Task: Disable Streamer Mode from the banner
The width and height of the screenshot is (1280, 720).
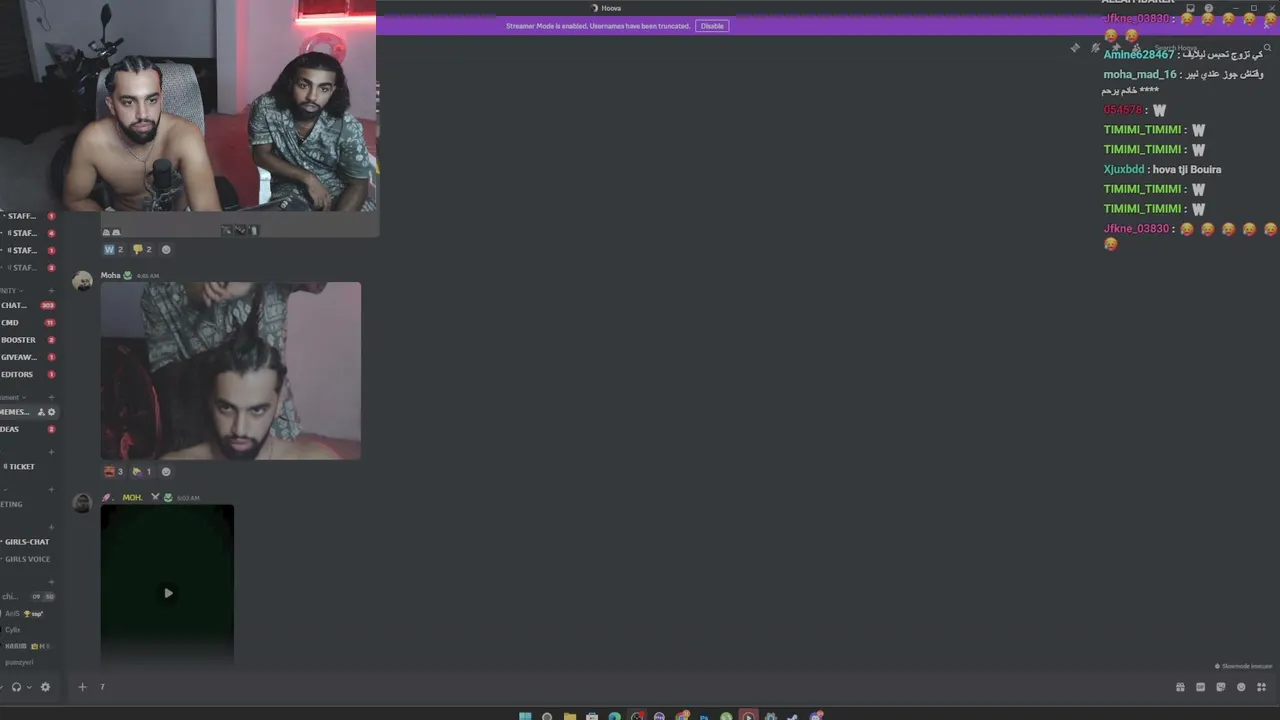Action: click(x=712, y=26)
